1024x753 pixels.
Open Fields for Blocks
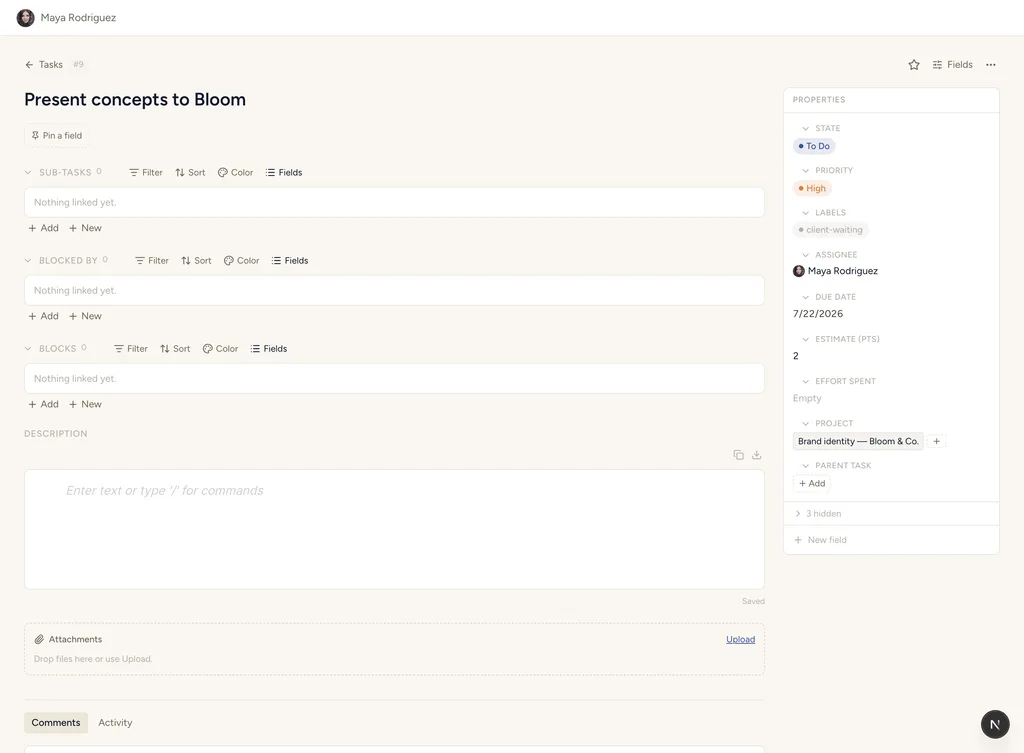pos(269,349)
